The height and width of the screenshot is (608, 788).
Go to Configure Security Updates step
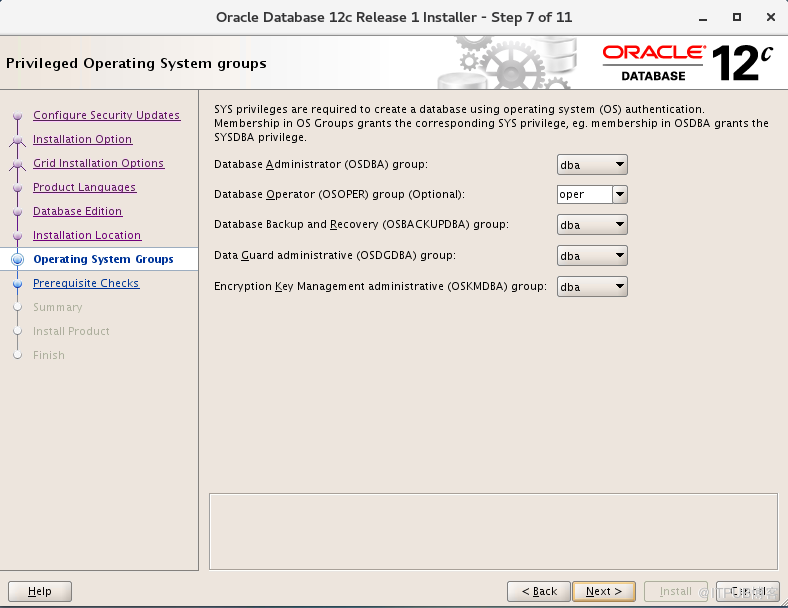pyautogui.click(x=107, y=115)
